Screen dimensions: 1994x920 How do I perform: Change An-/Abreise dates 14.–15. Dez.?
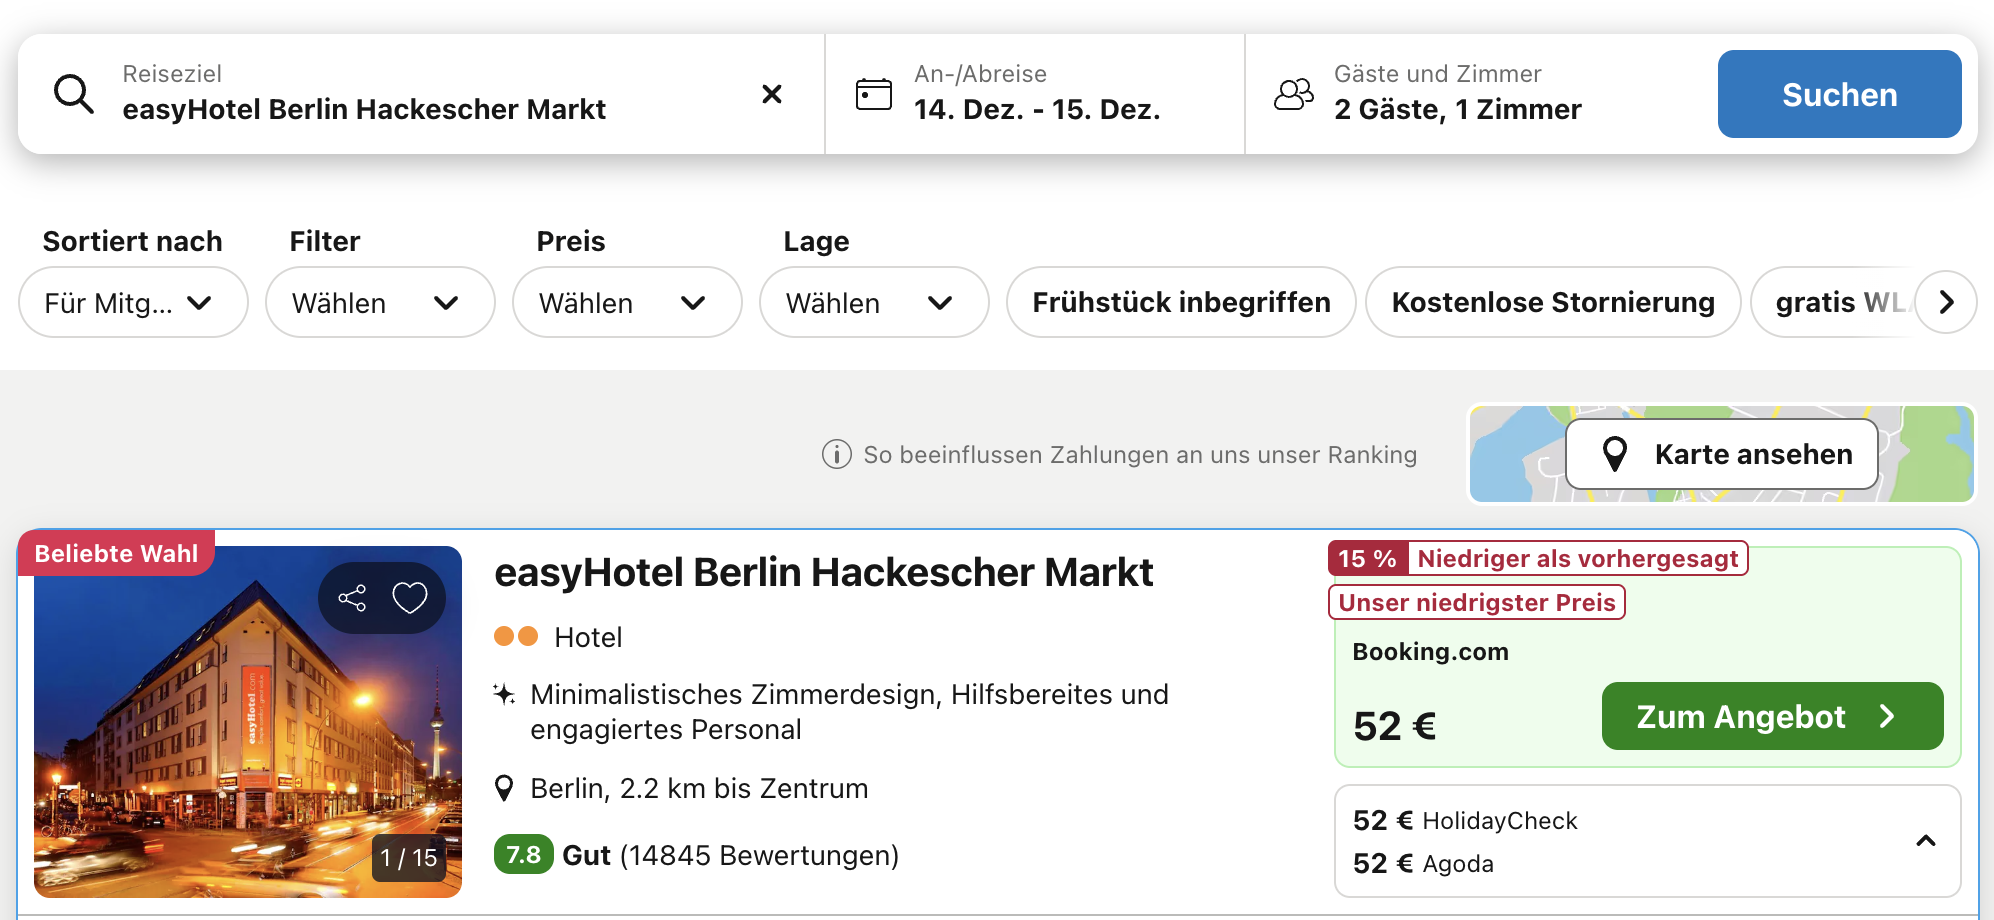(1037, 94)
